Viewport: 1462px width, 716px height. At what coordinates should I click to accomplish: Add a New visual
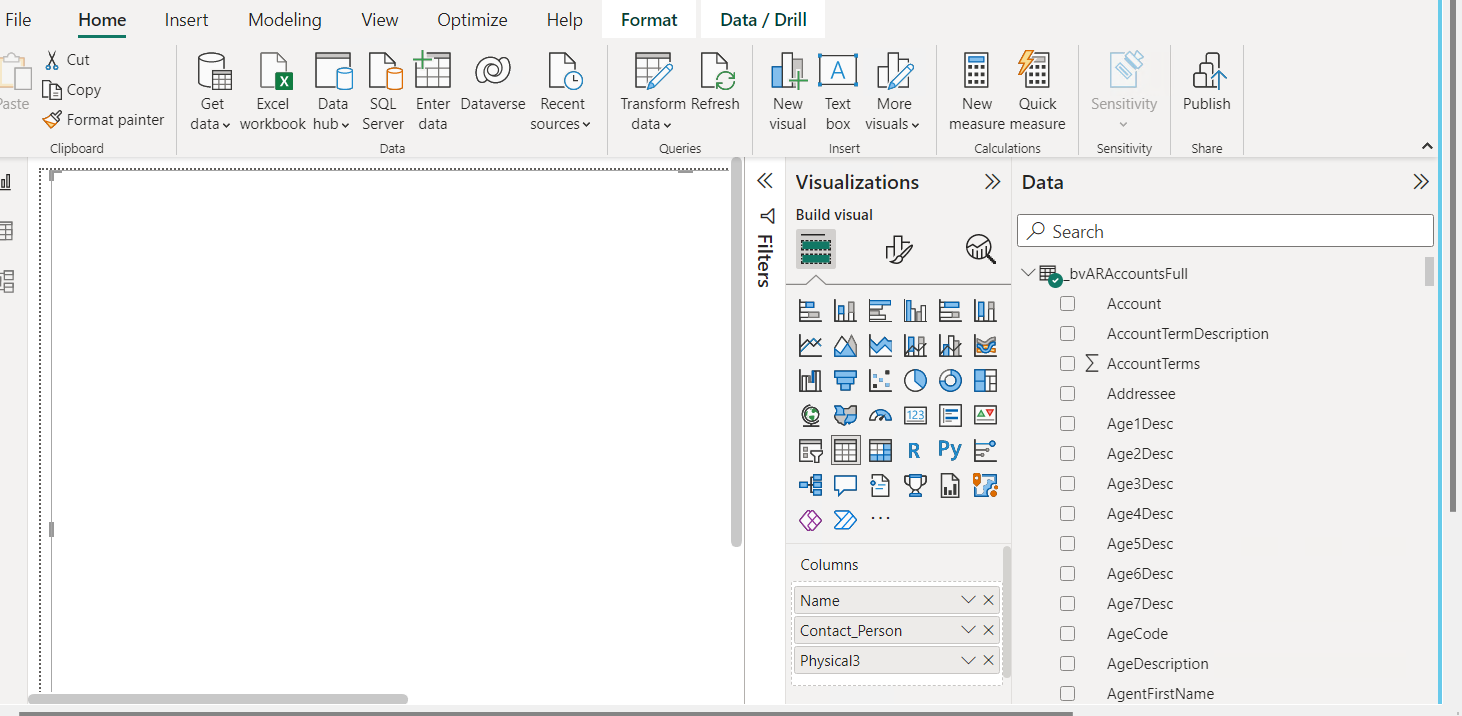coord(788,93)
